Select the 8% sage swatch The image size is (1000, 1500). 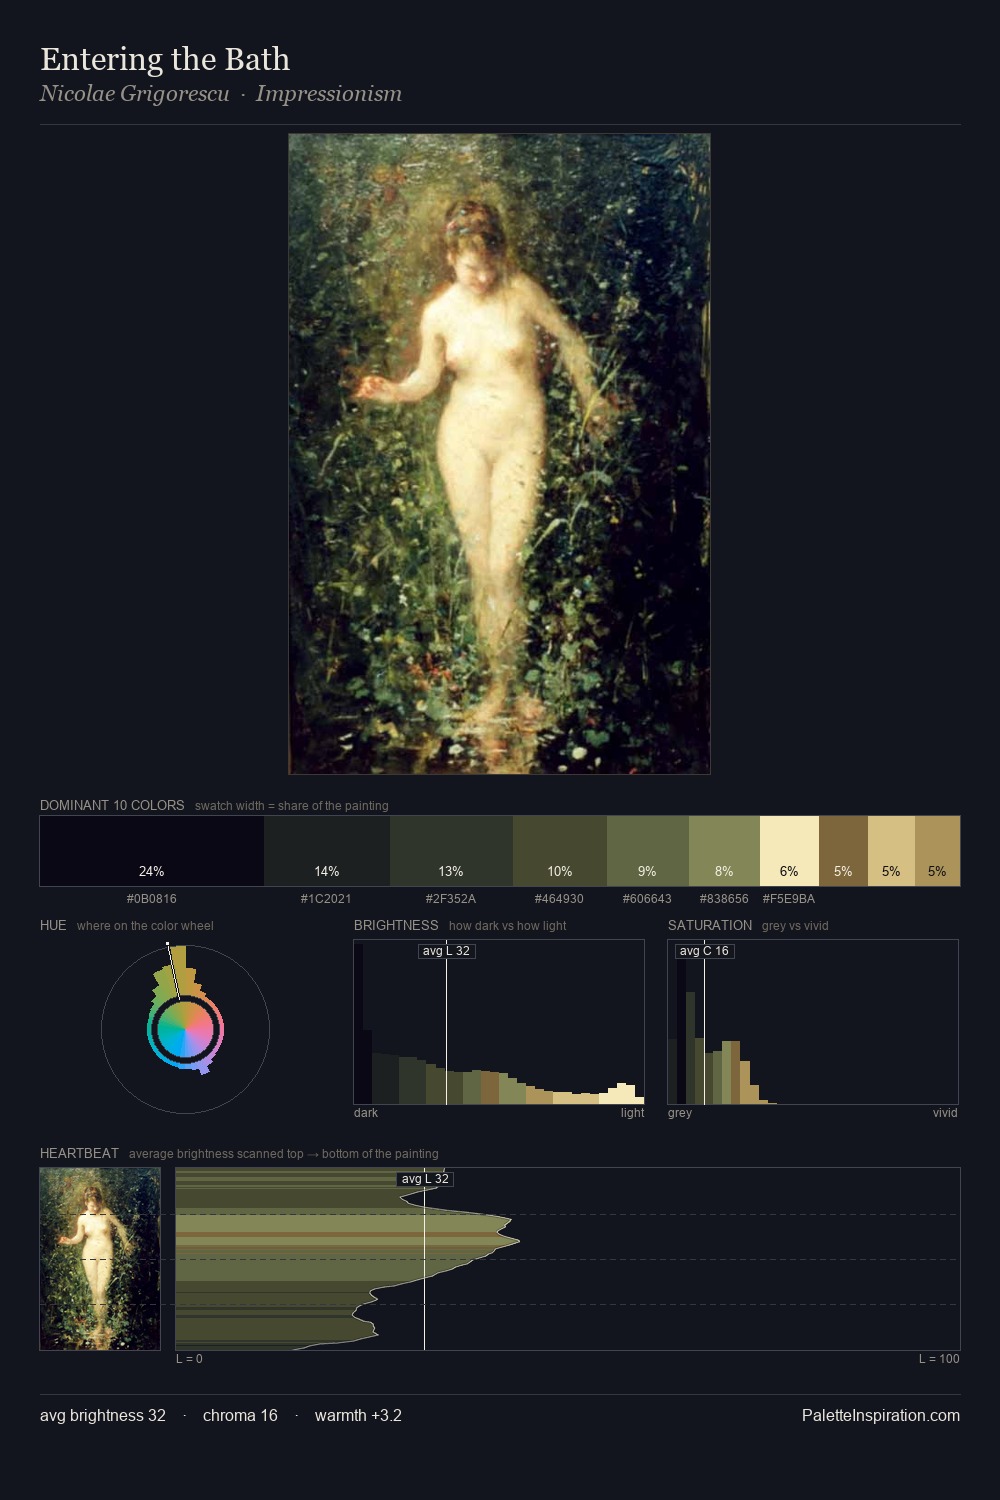tap(724, 851)
